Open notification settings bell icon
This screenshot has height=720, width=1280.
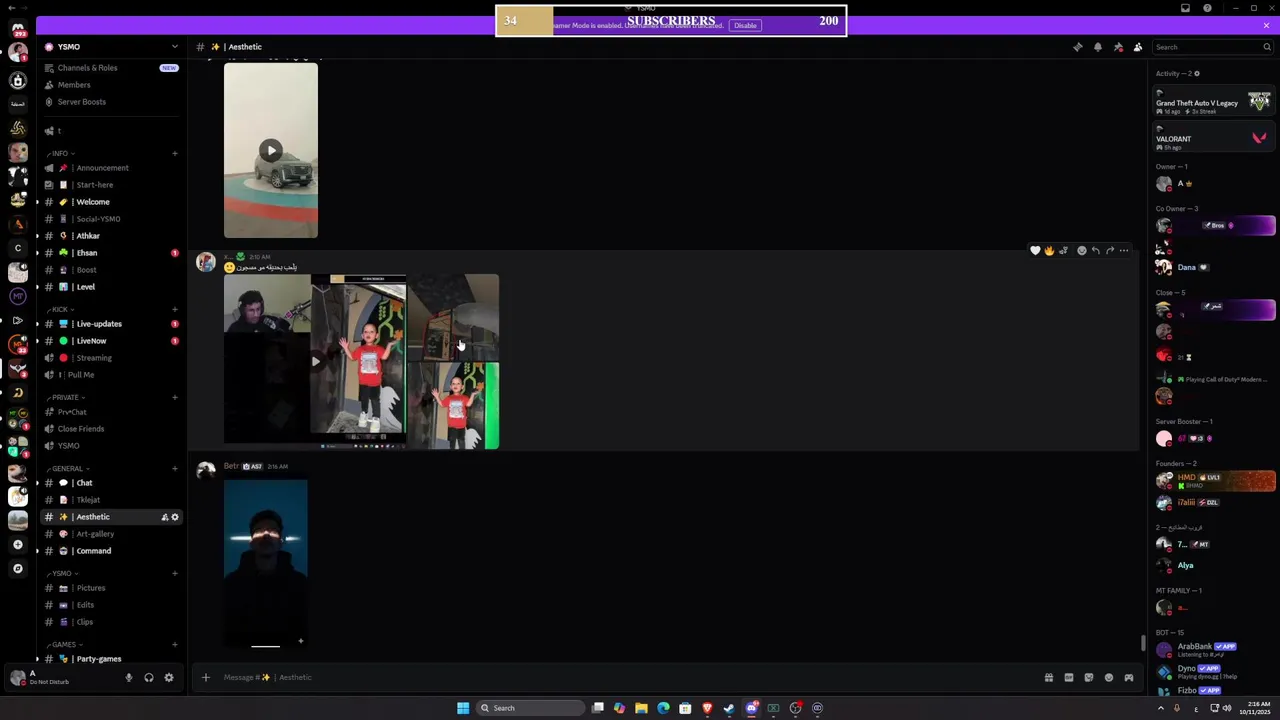click(1097, 47)
